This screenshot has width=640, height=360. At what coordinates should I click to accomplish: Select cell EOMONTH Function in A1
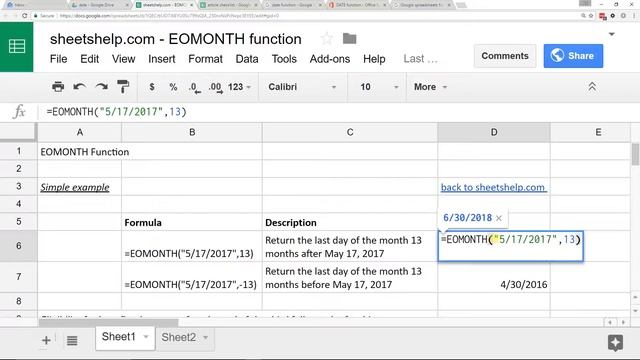(x=80, y=151)
